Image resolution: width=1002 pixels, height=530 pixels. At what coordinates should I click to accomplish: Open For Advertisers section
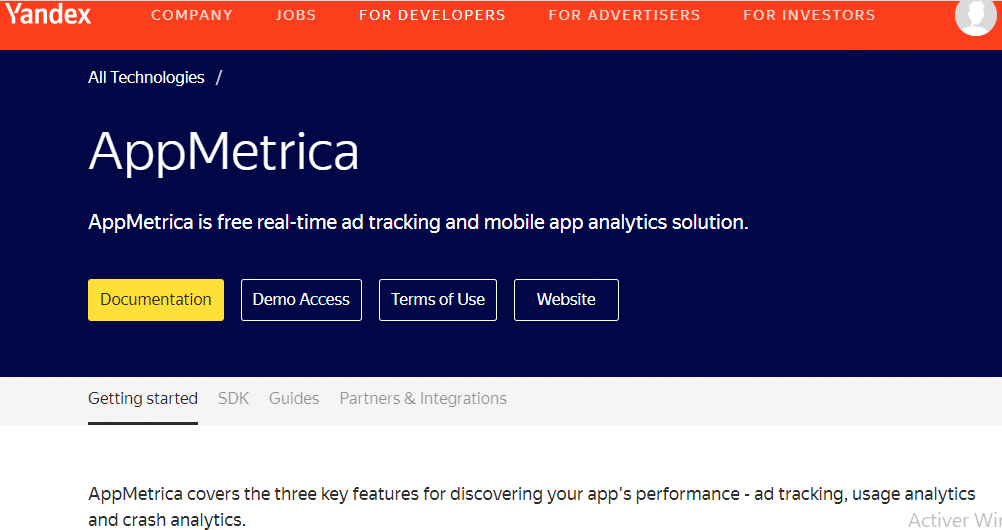[x=624, y=15]
